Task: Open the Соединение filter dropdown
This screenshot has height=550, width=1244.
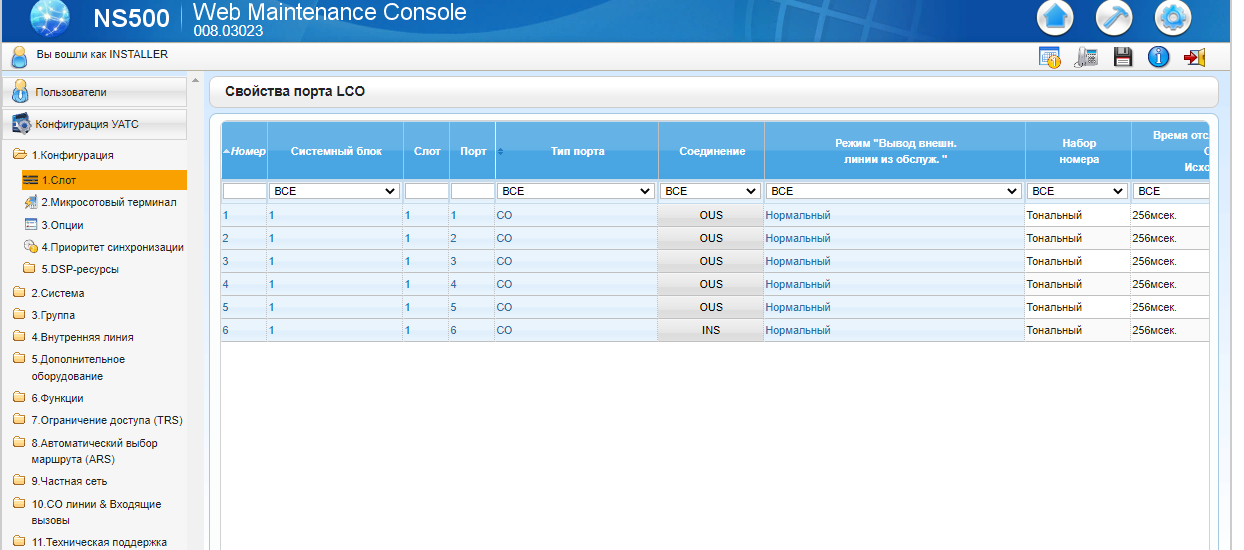Action: 710,191
